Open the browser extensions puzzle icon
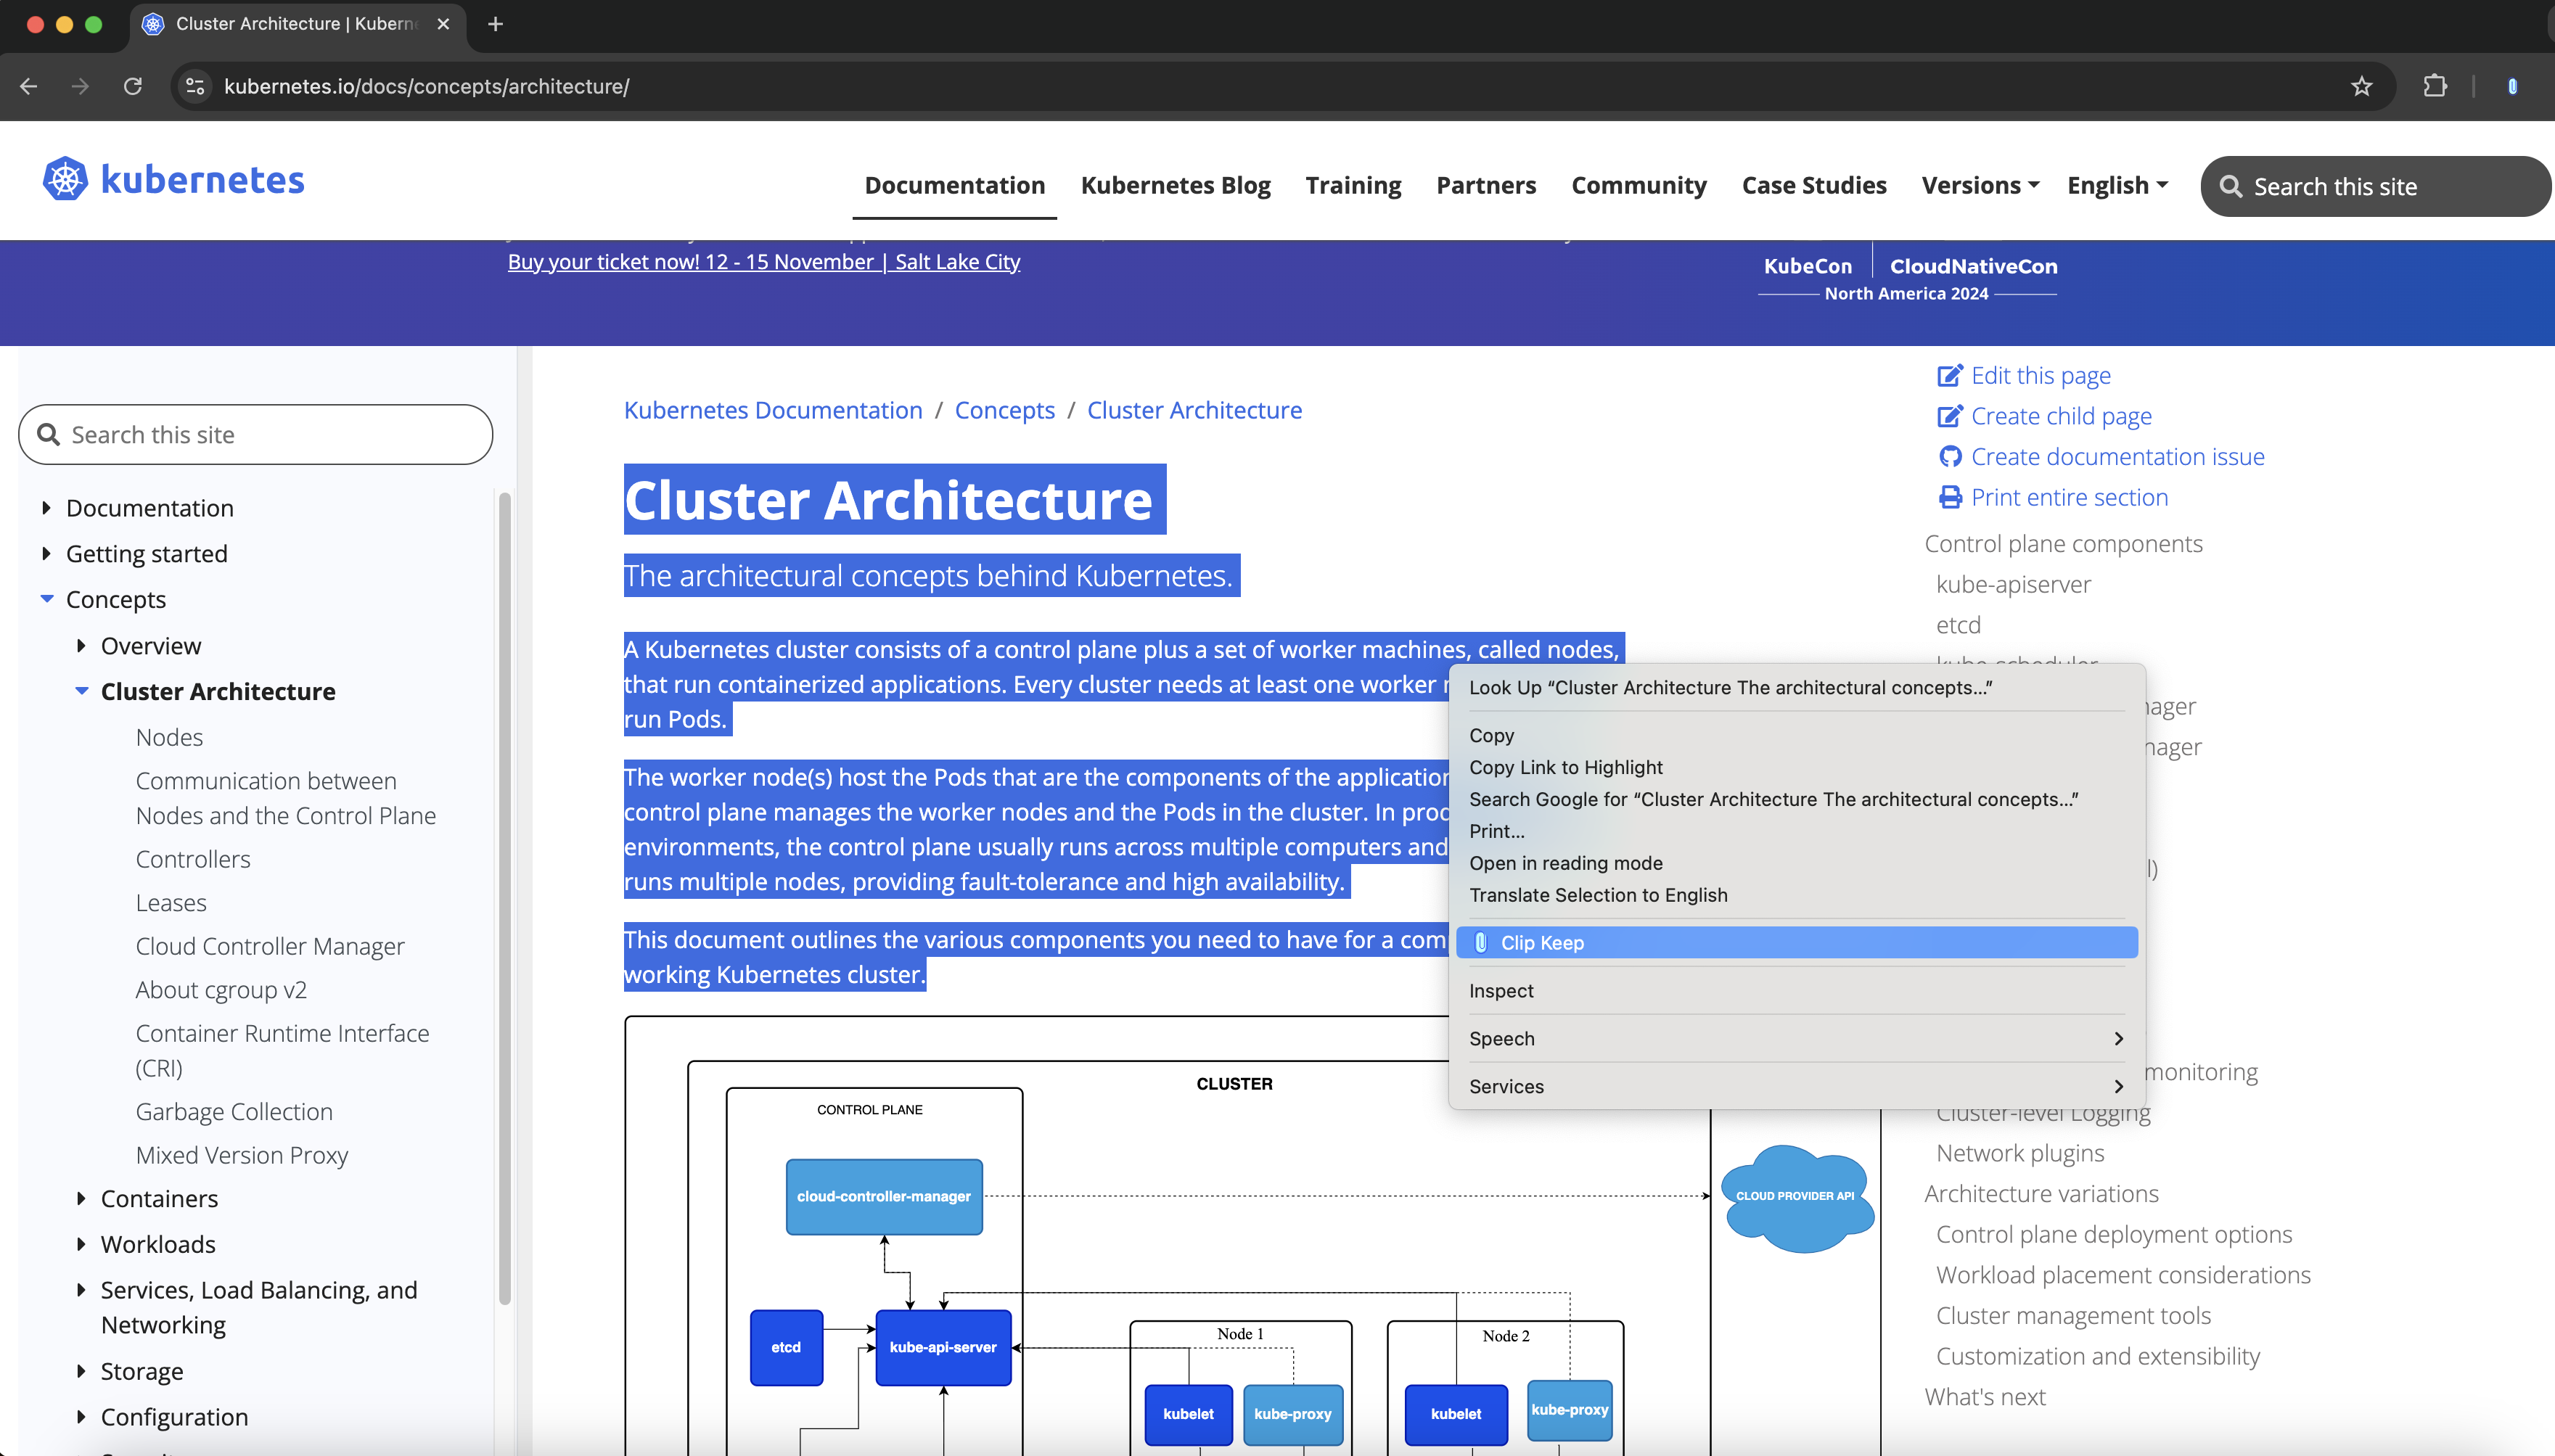This screenshot has height=1456, width=2555. pyautogui.click(x=2435, y=86)
